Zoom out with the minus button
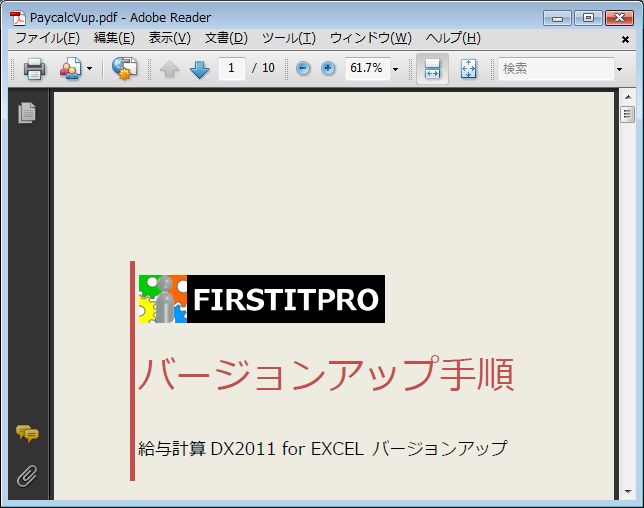Viewport: 644px width, 508px height. 303,68
